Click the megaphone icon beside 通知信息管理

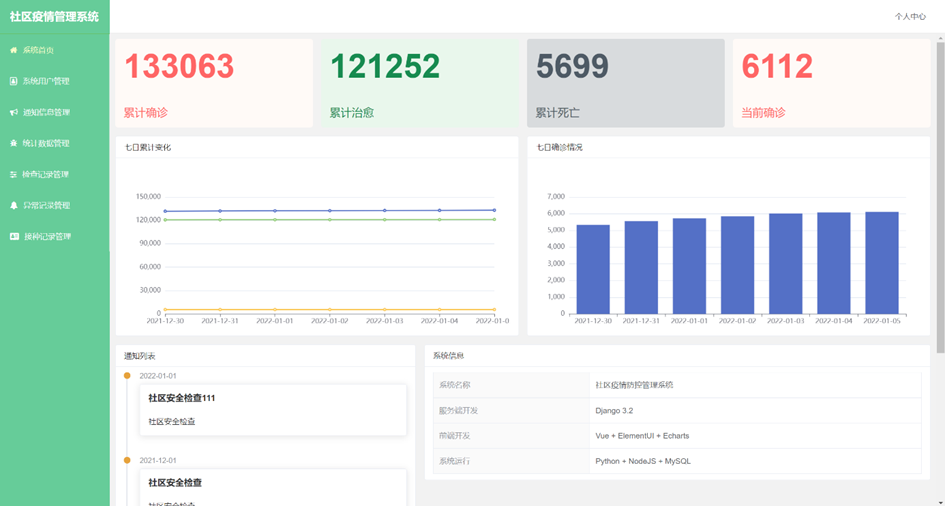click(13, 112)
